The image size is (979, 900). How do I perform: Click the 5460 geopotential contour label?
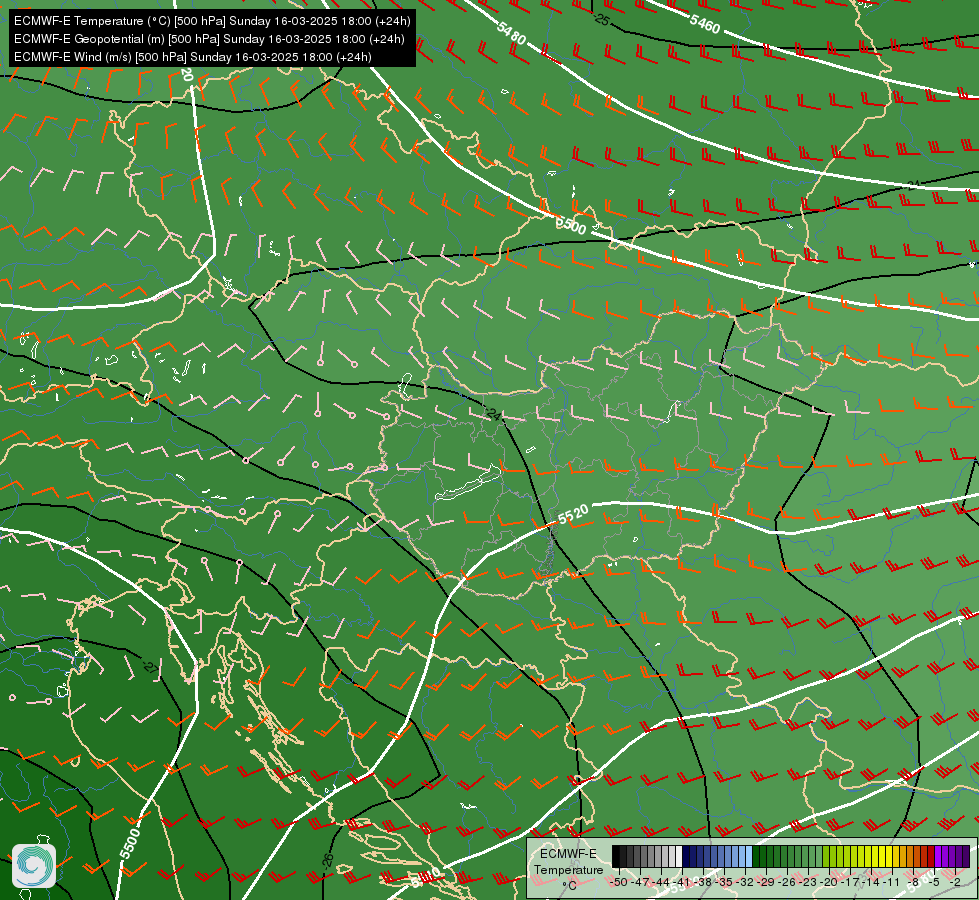point(705,24)
